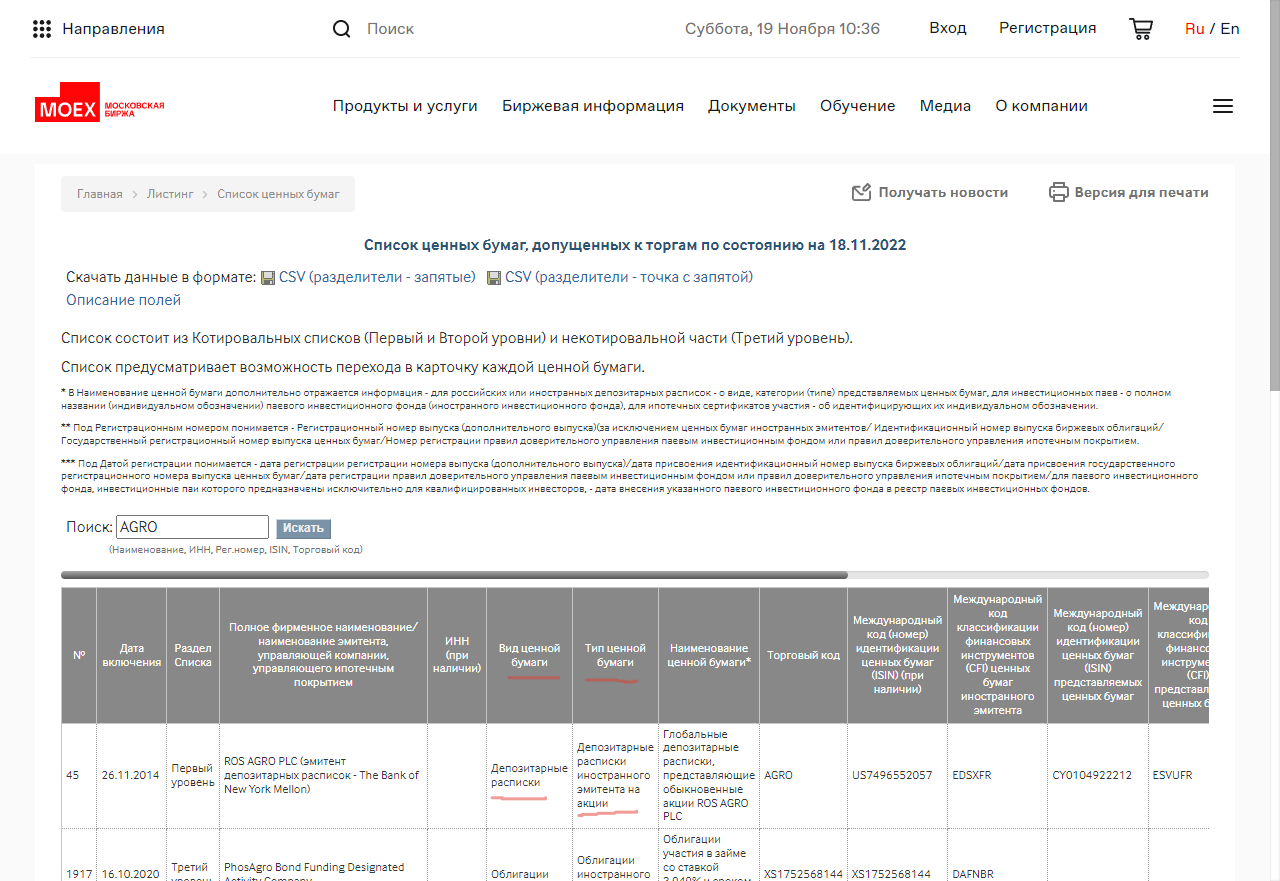Open the hamburger menu icon
The width and height of the screenshot is (1280, 881).
point(1222,106)
